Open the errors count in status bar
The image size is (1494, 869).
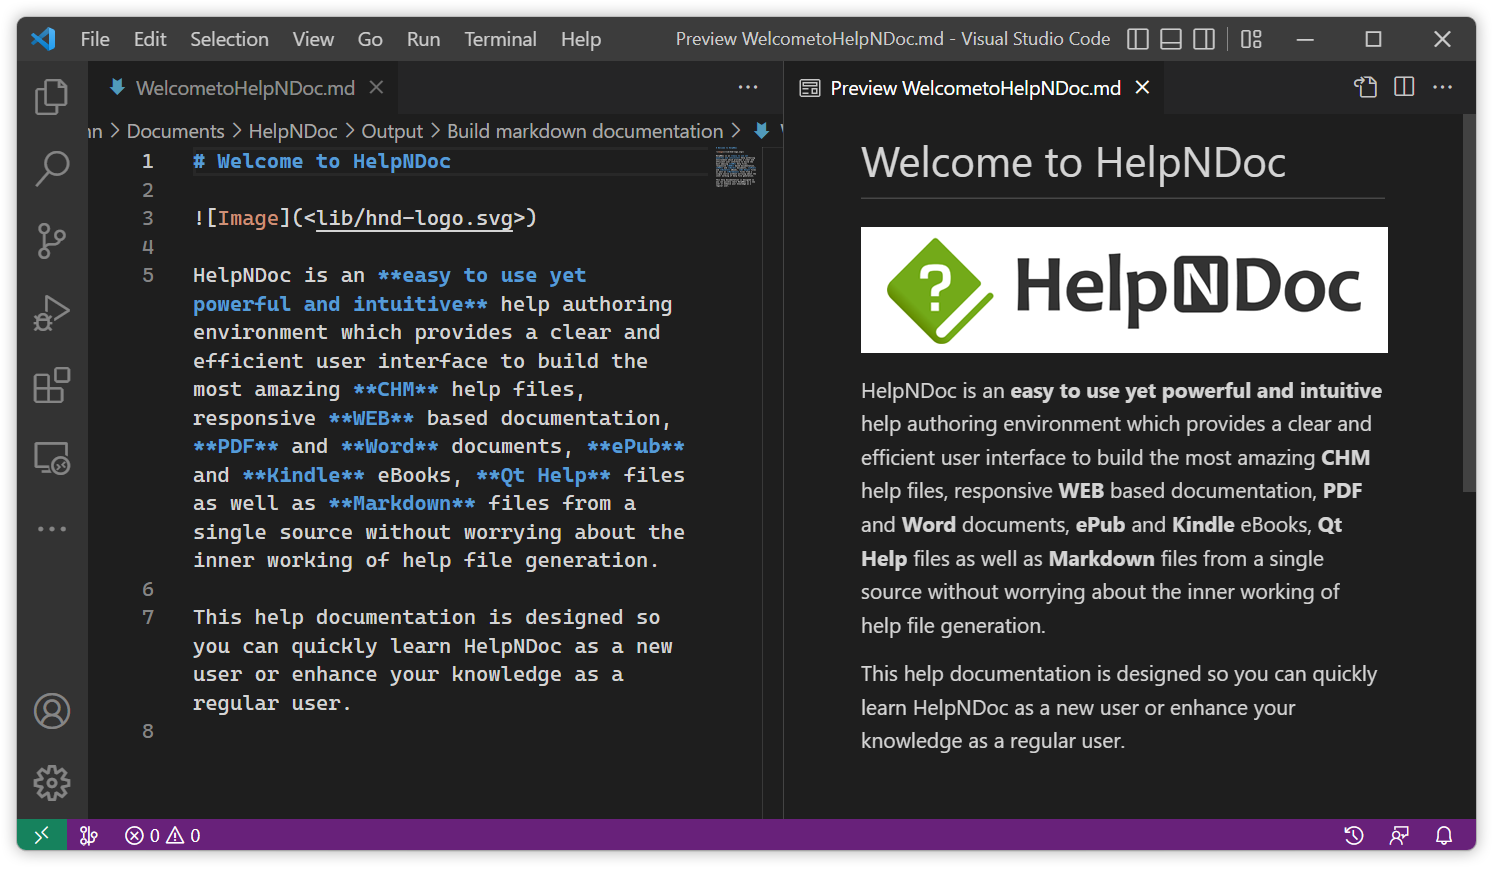tap(142, 835)
